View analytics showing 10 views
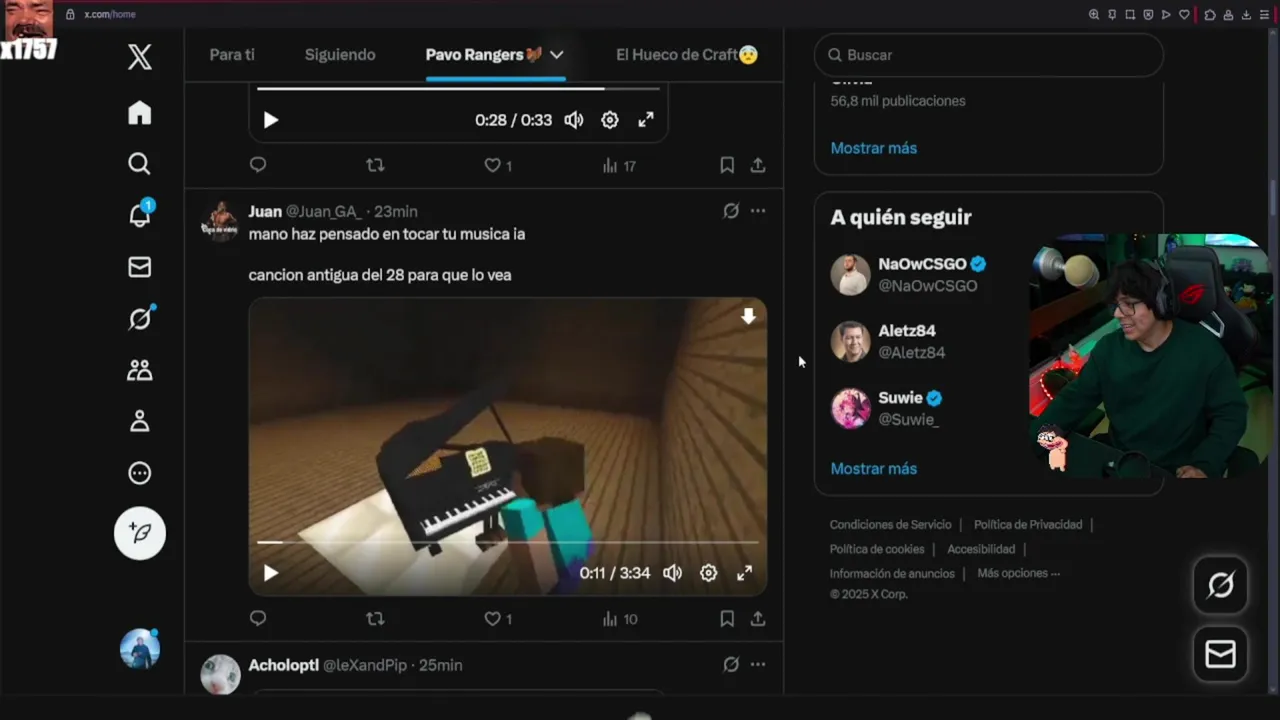1280x720 pixels. click(x=620, y=619)
